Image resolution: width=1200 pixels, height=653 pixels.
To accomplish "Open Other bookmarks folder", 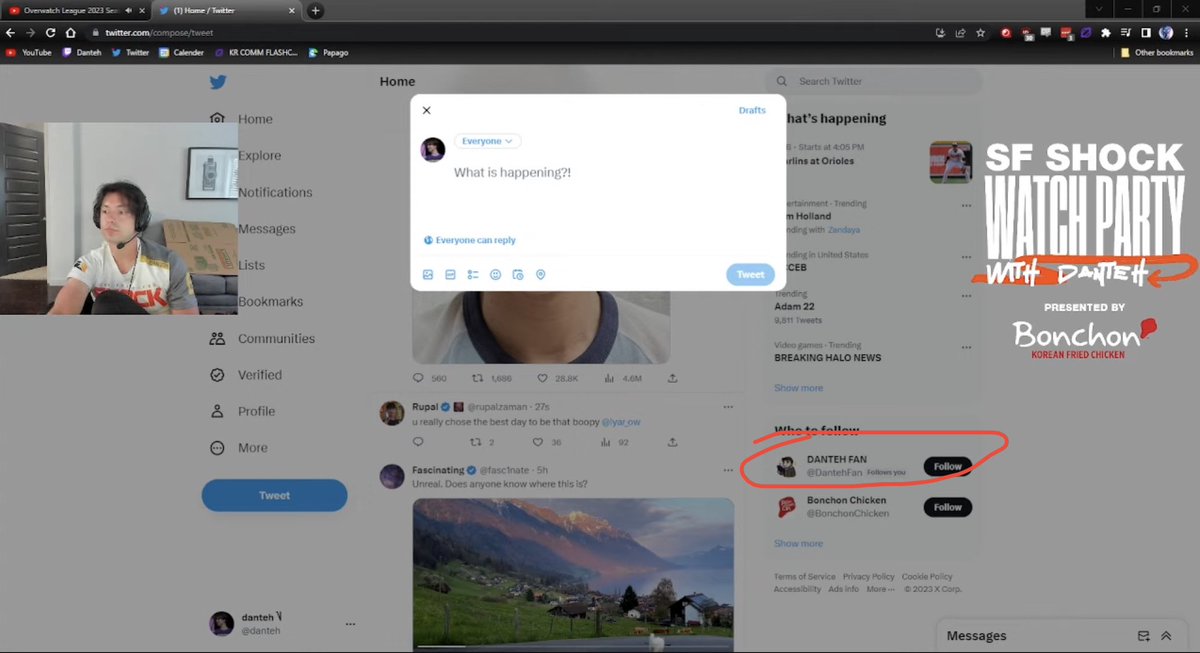I will [x=1157, y=52].
